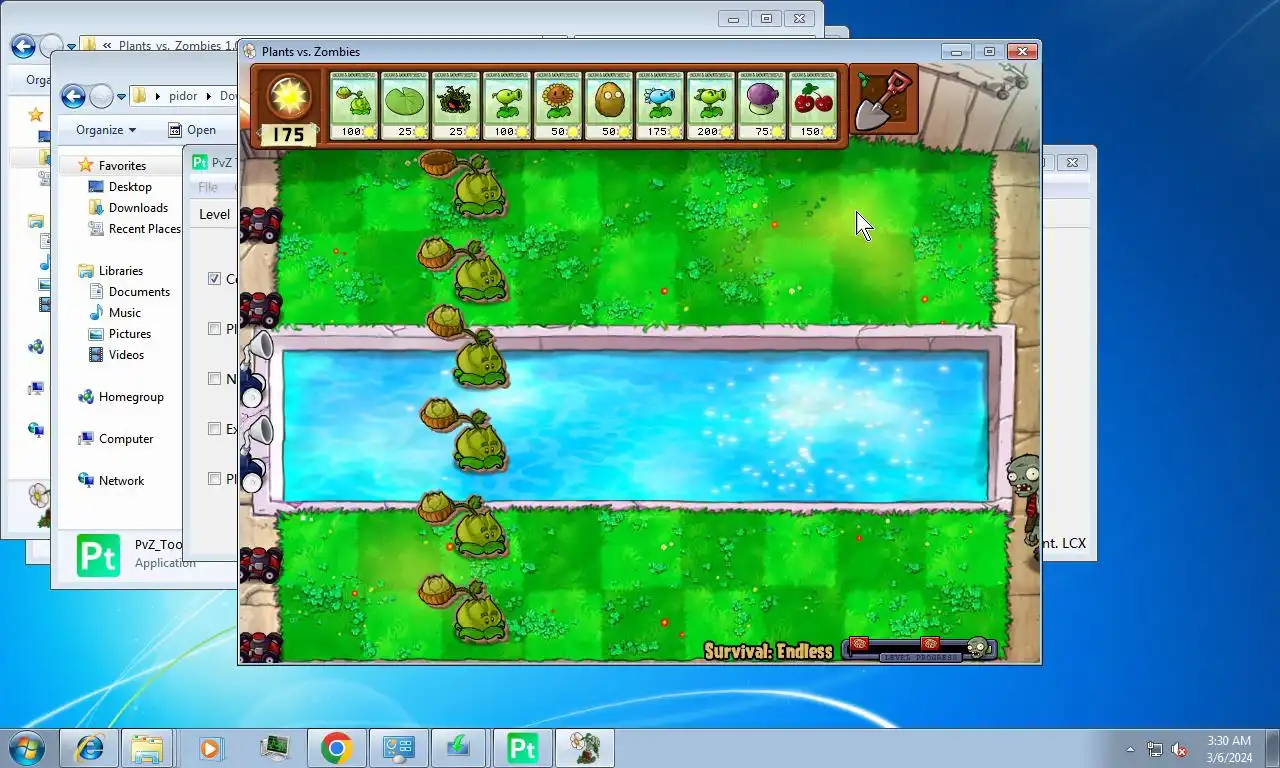1280x768 pixels.
Task: Pick the Cabbage-pult seed packet
Action: coord(353,105)
